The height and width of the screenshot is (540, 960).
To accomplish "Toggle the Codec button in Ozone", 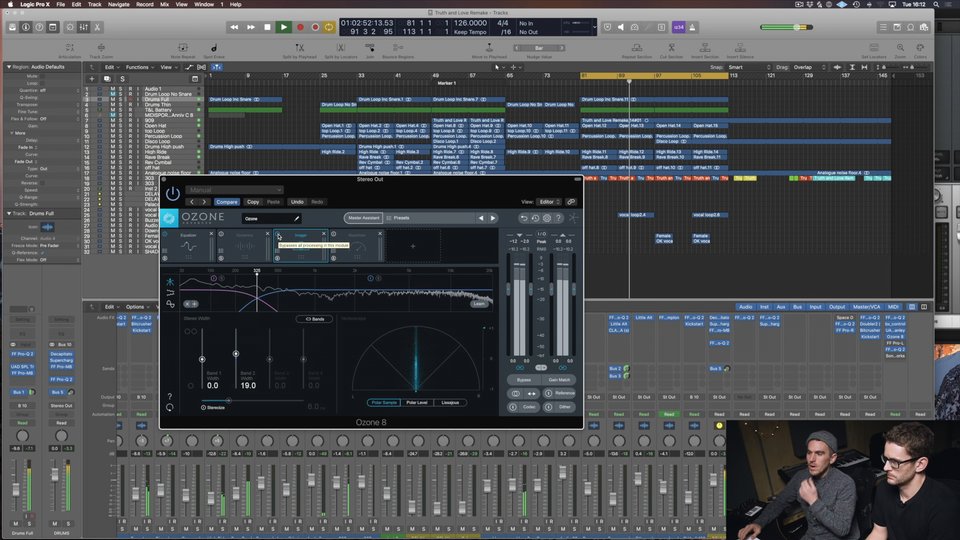I will pos(523,407).
